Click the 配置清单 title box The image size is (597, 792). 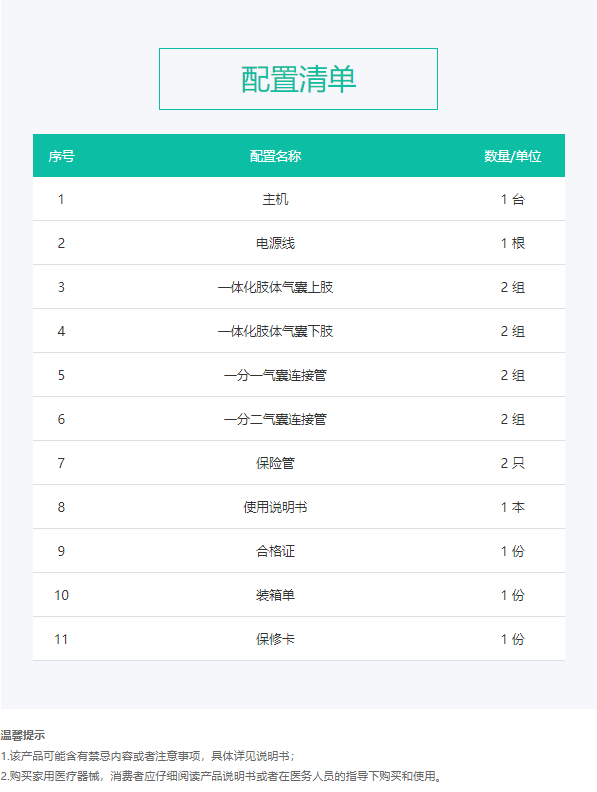[298, 79]
